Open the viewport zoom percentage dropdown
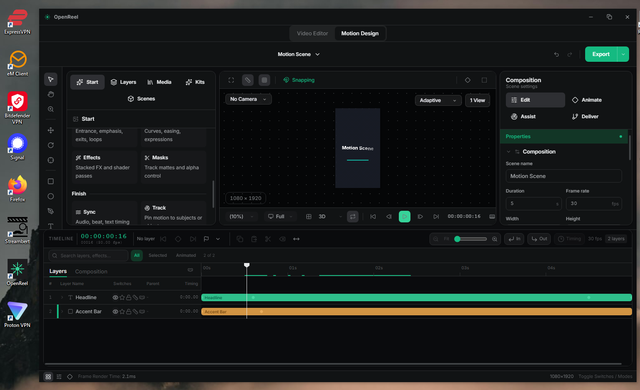640x390 pixels. pyautogui.click(x=242, y=217)
